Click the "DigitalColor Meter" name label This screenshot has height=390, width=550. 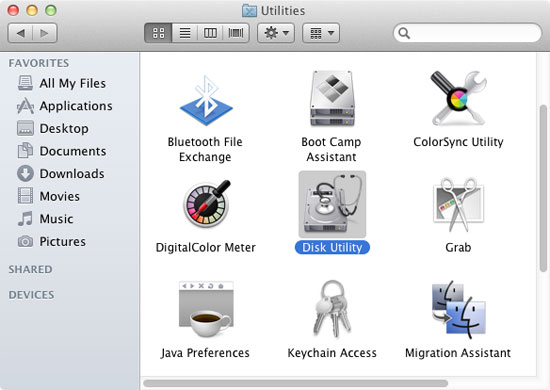coord(206,248)
